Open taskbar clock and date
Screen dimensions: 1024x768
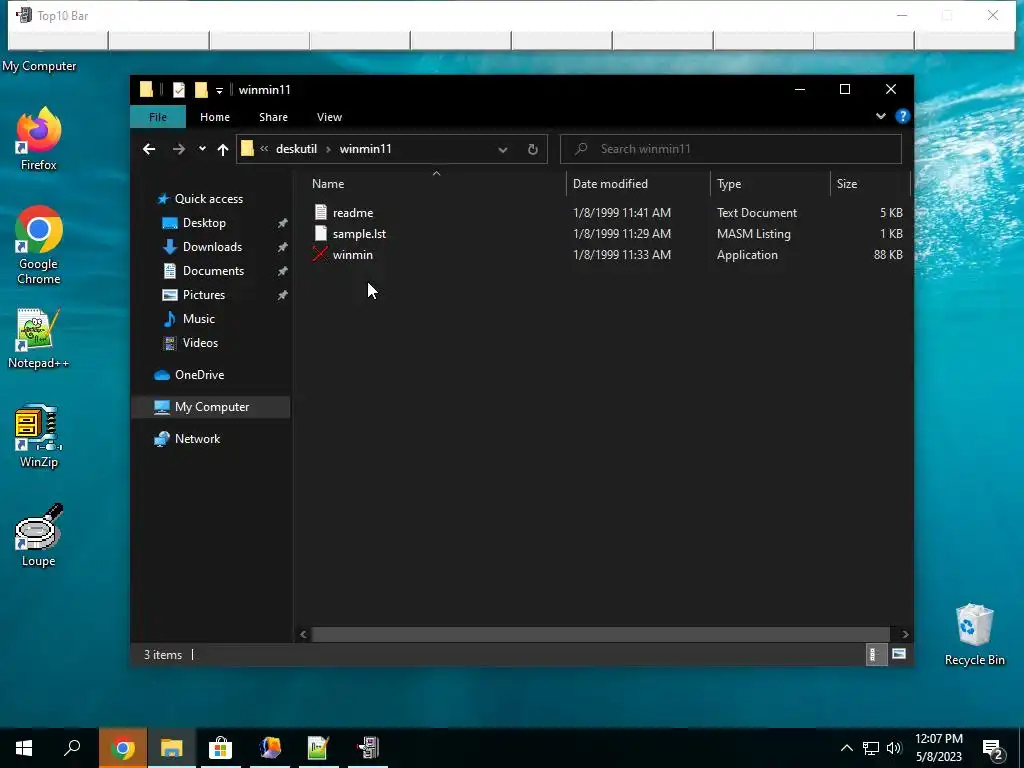click(938, 748)
